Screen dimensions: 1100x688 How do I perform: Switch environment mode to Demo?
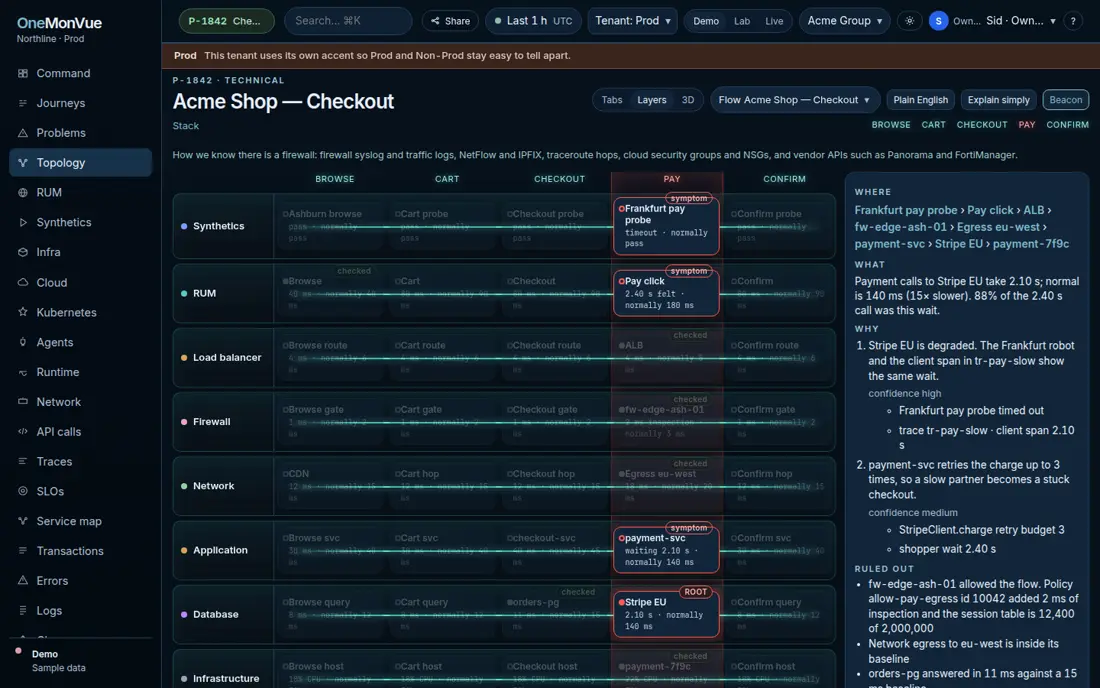[706, 21]
